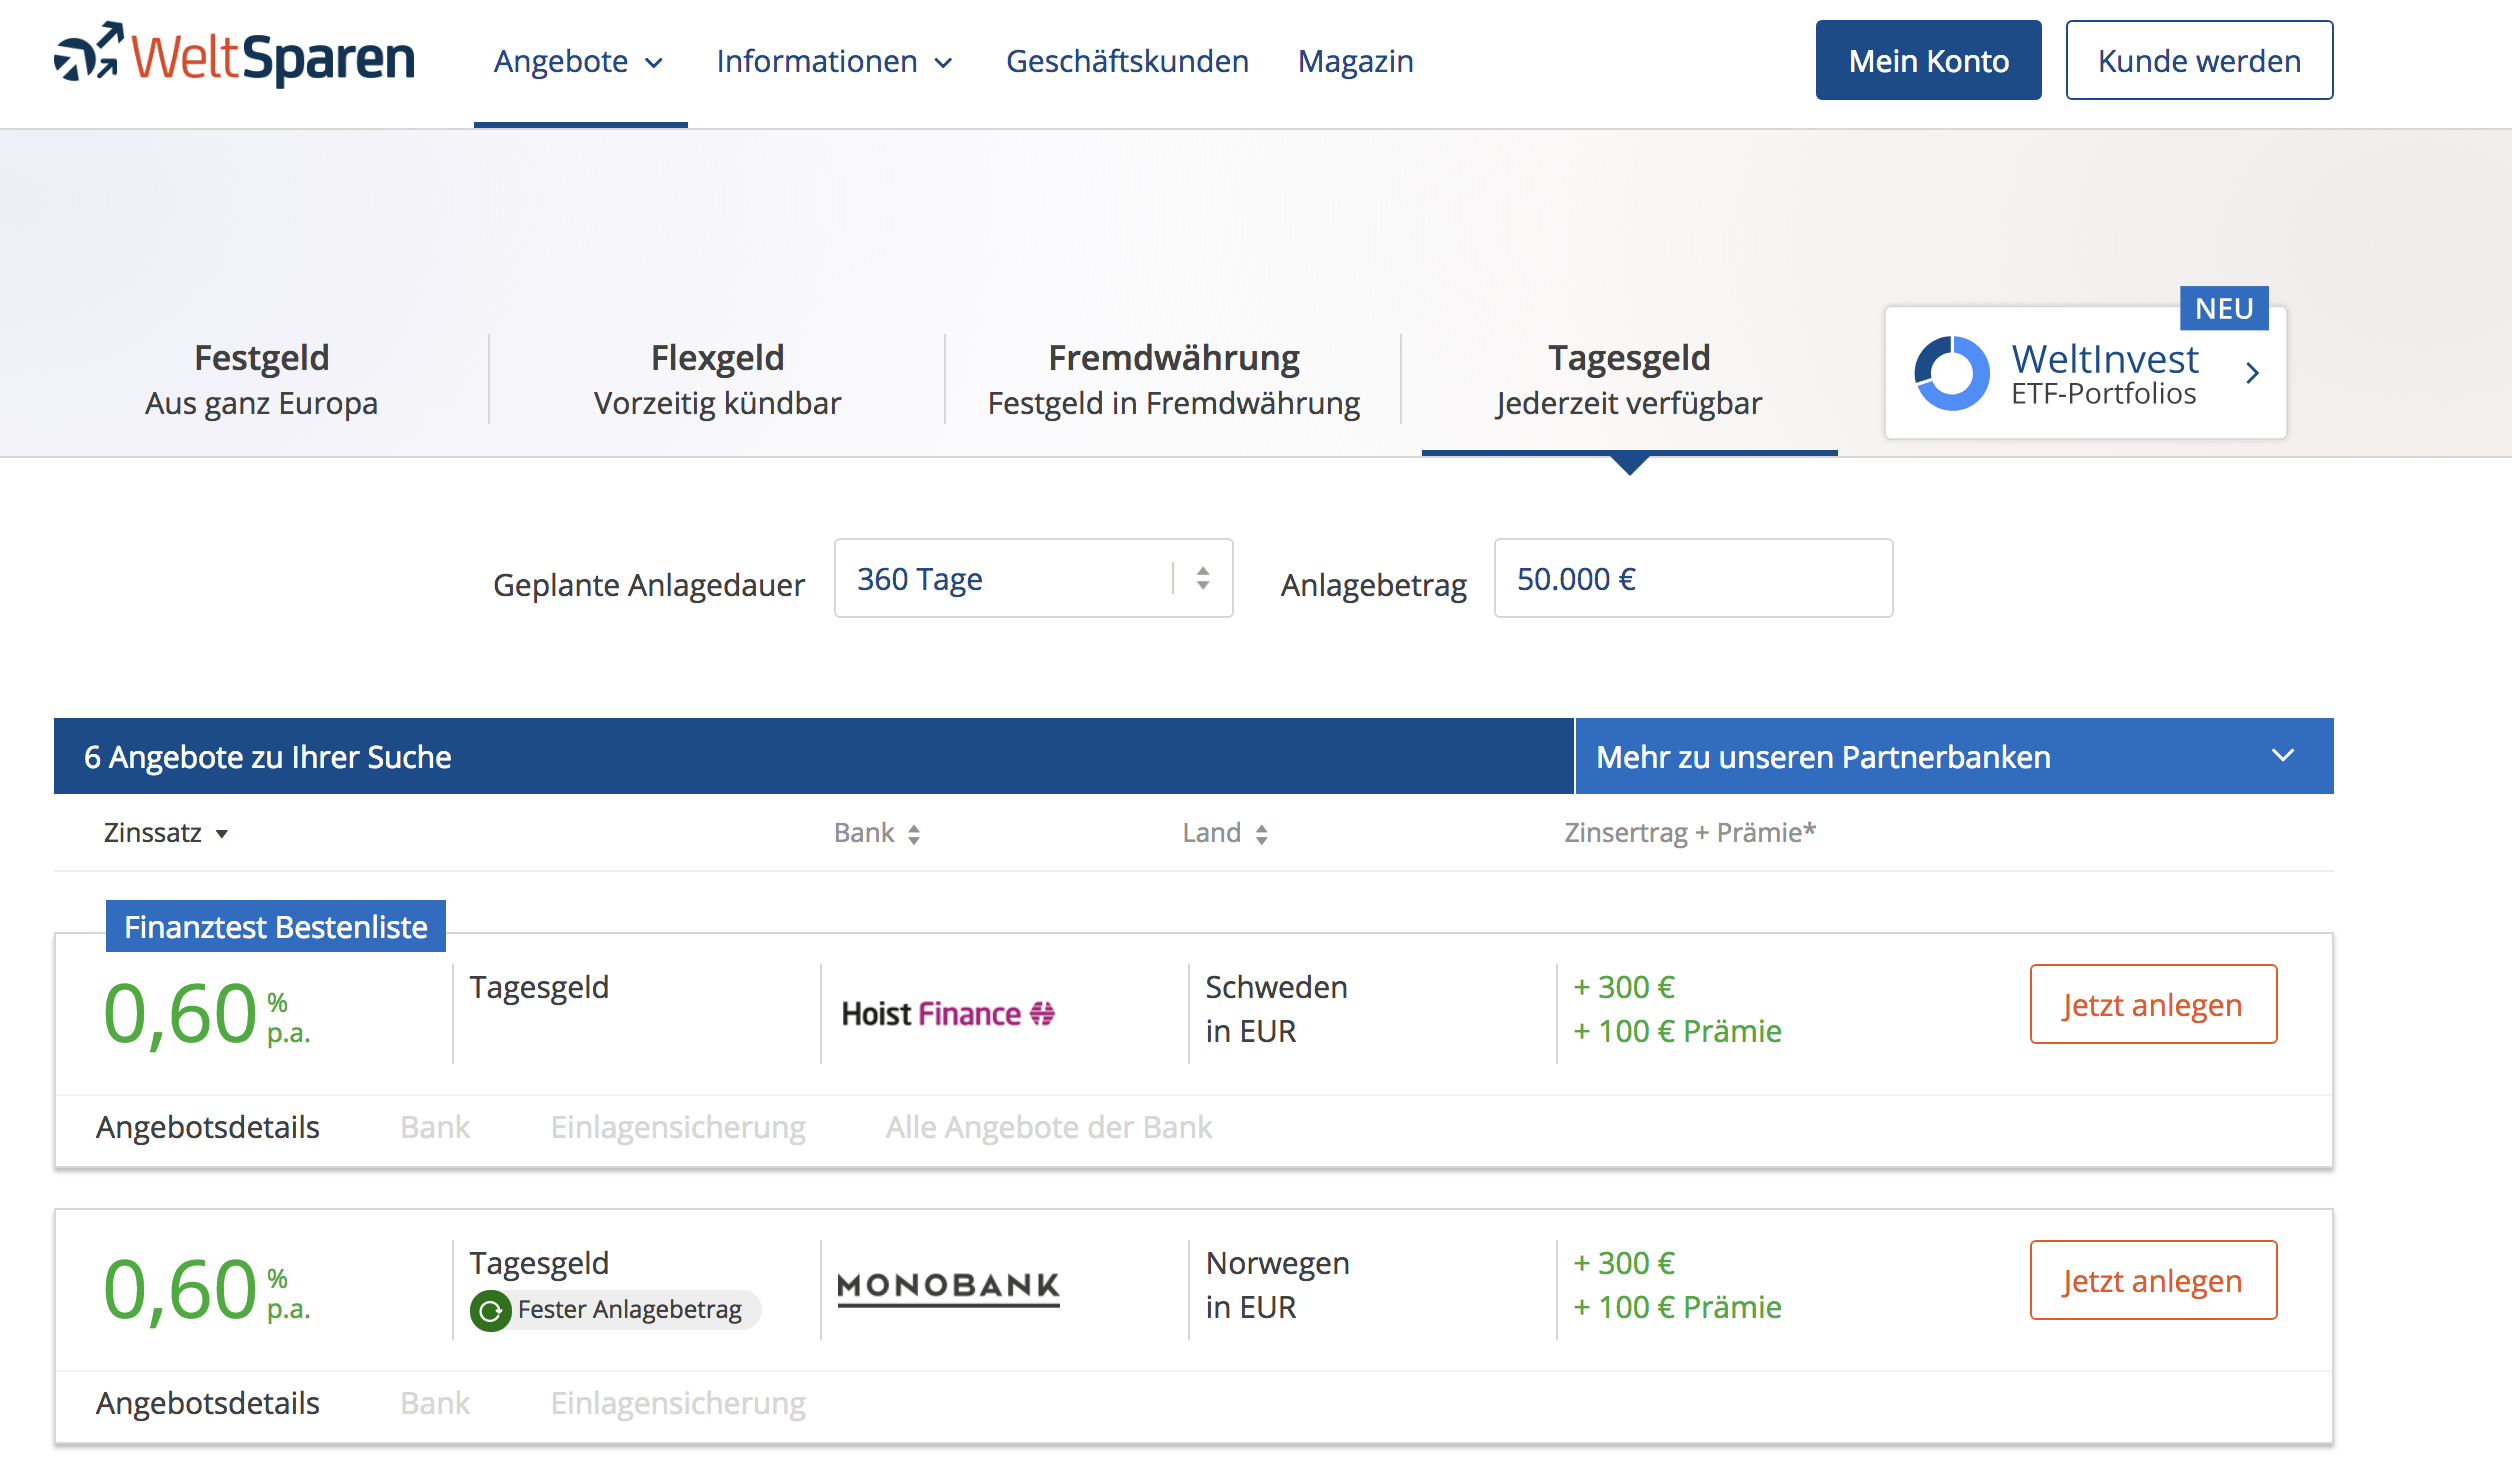Open Bank tab of Monobank offer
This screenshot has height=1462, width=2512.
click(435, 1403)
